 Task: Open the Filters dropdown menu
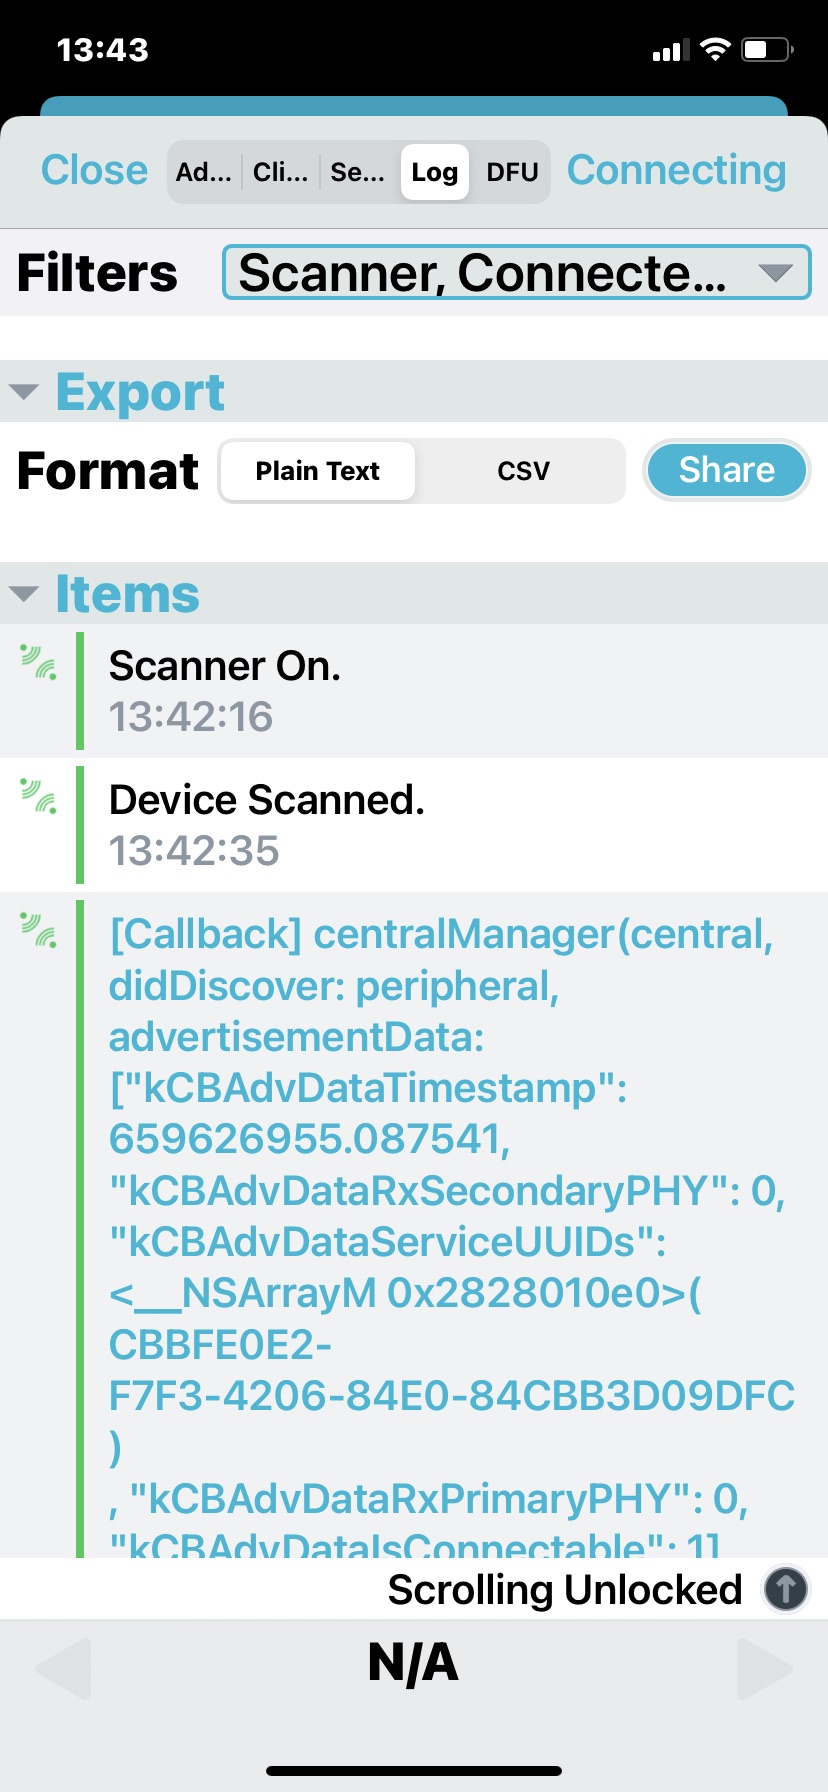coord(516,273)
